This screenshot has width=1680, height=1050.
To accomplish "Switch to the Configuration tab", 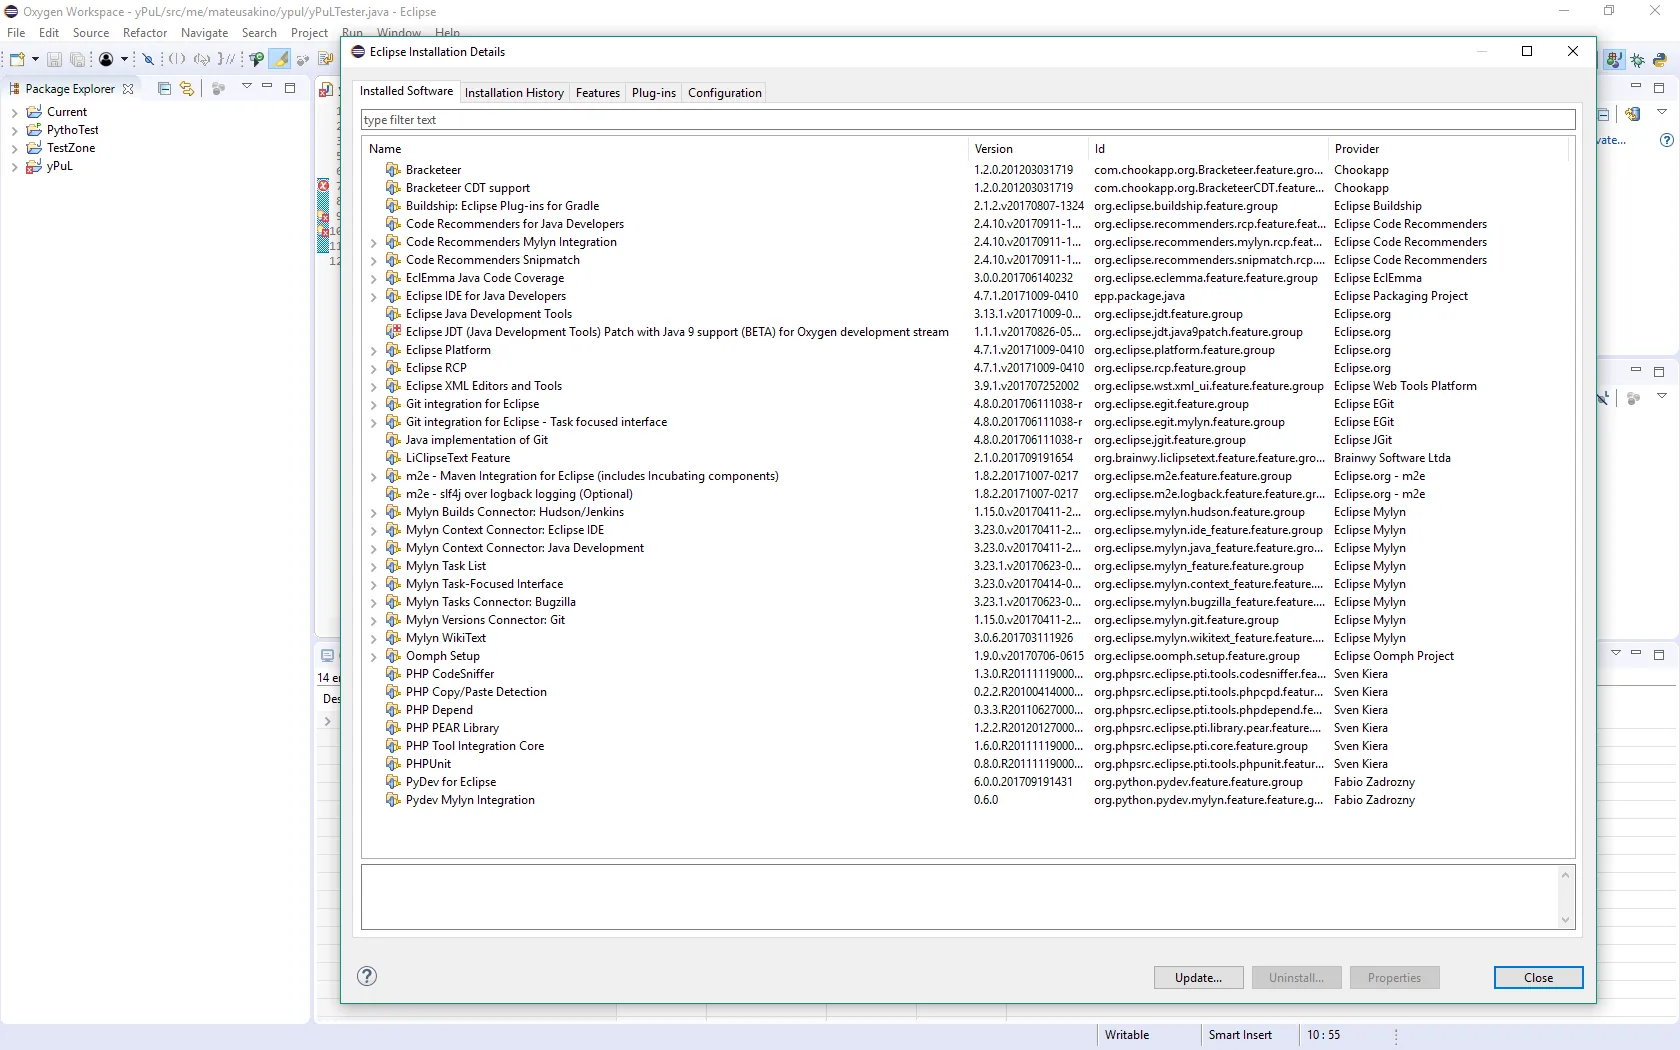I will click(725, 93).
